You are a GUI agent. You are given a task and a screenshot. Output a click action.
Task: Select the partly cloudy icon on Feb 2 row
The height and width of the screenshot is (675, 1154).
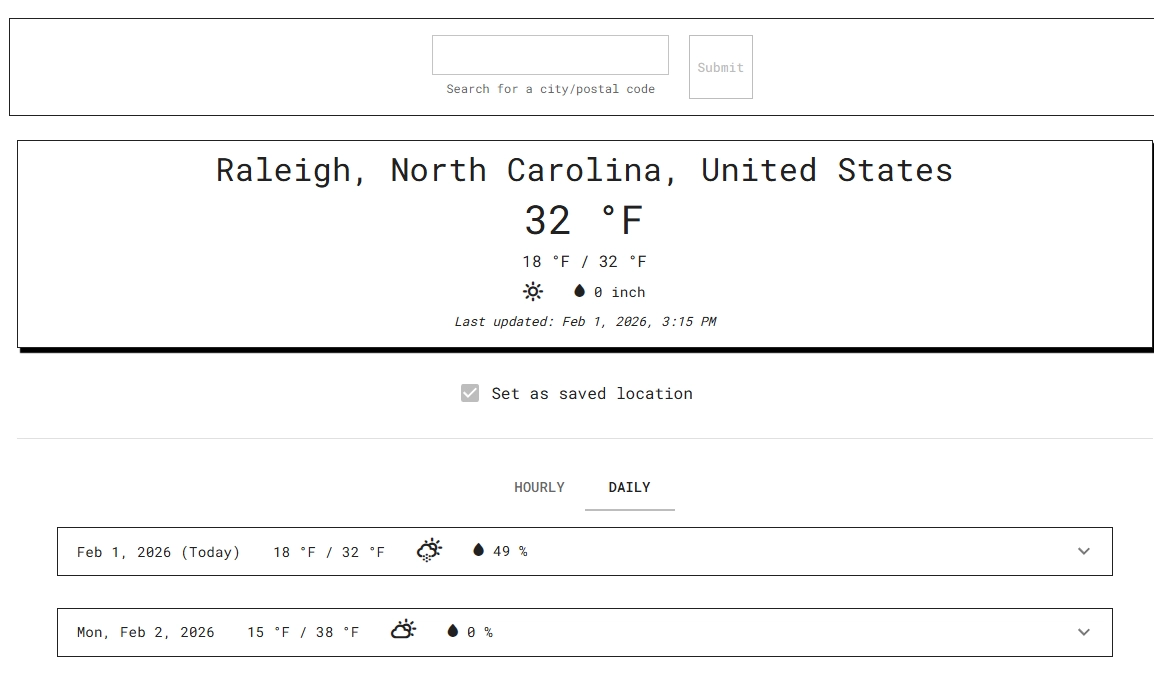[x=402, y=630]
